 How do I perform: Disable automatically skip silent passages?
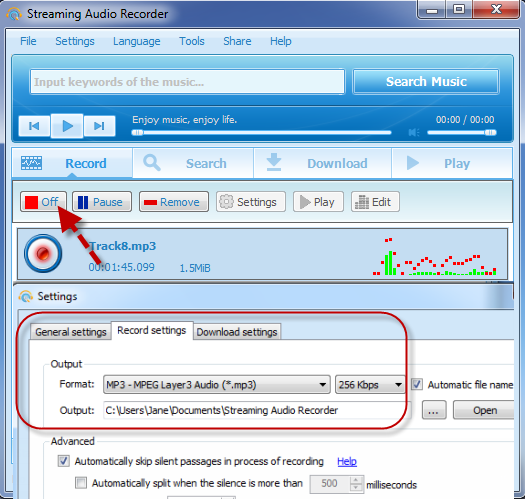click(x=64, y=461)
